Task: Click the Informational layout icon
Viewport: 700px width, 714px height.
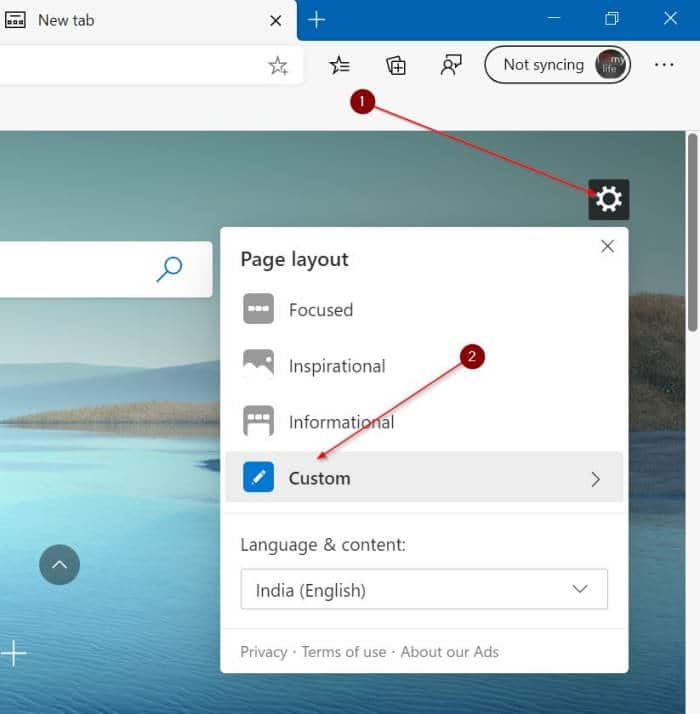Action: (x=258, y=421)
